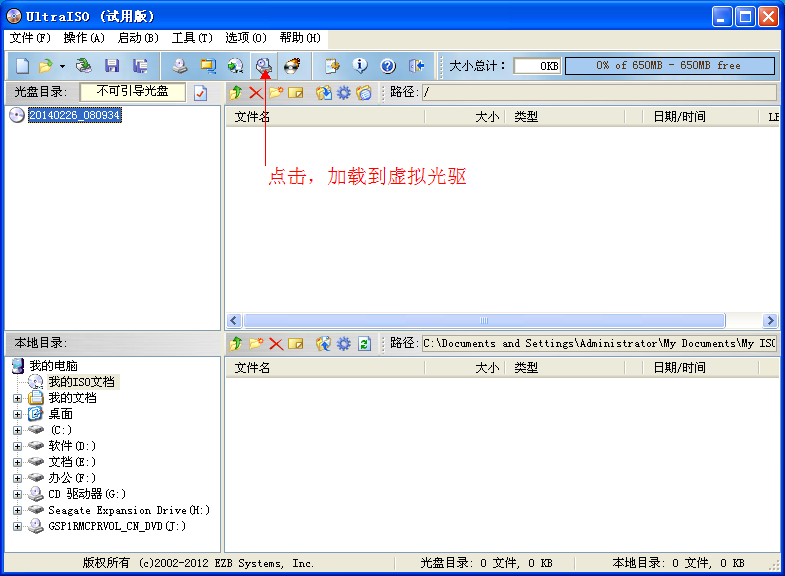785x576 pixels.
Task: Click the blue gear icon in local toolbar
Action: point(343,344)
